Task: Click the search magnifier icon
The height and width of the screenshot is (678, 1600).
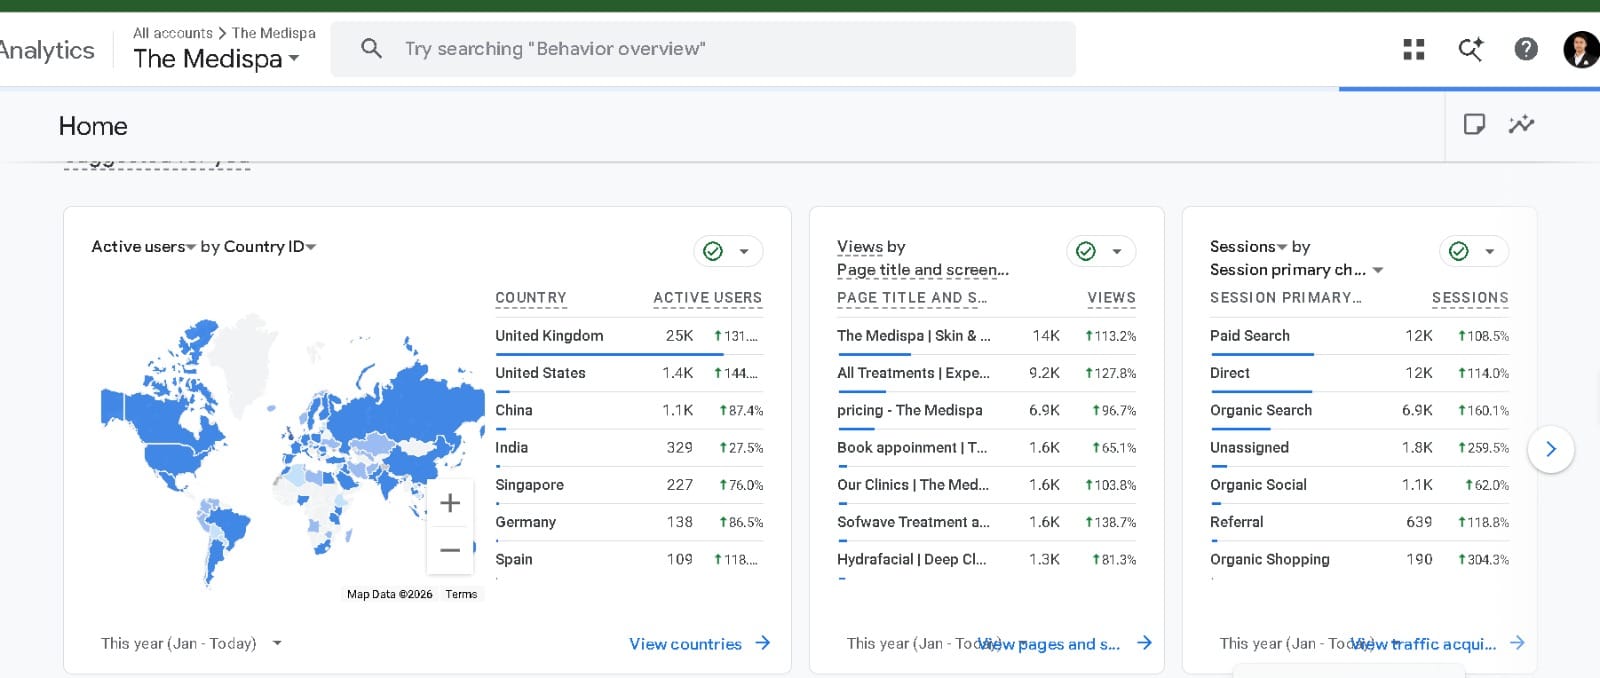Action: point(371,48)
